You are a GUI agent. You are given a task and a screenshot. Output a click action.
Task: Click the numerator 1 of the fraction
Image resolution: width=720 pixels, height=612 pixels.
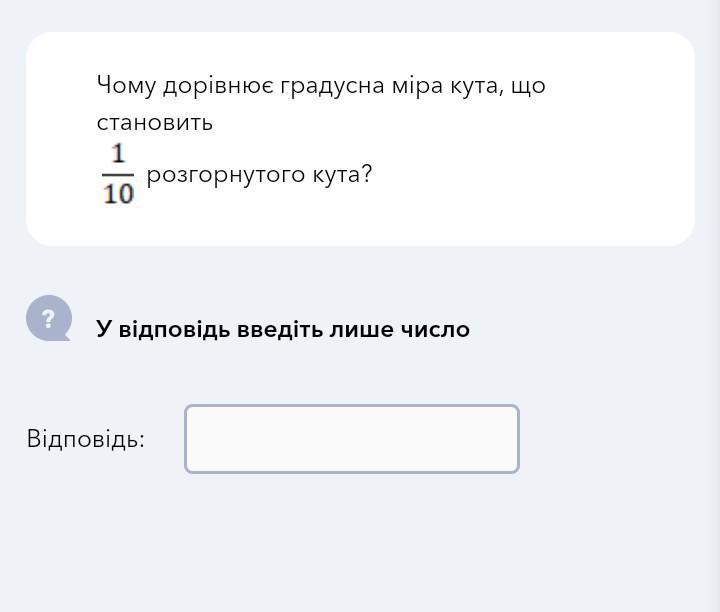coord(118,154)
